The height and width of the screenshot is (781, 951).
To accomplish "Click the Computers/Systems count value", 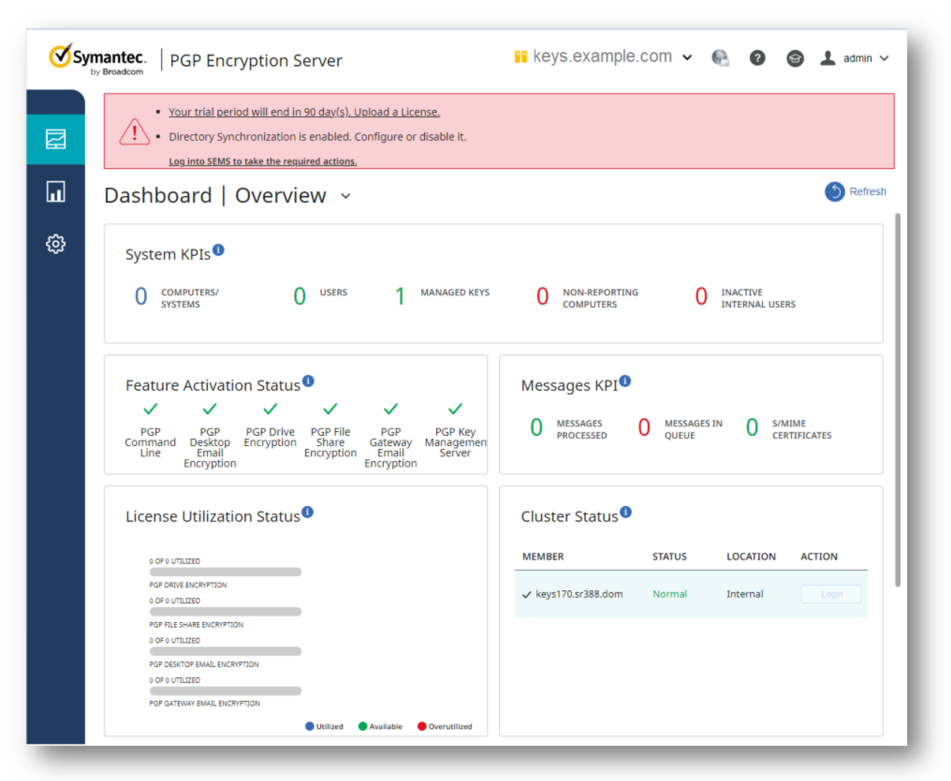I will coord(141,297).
